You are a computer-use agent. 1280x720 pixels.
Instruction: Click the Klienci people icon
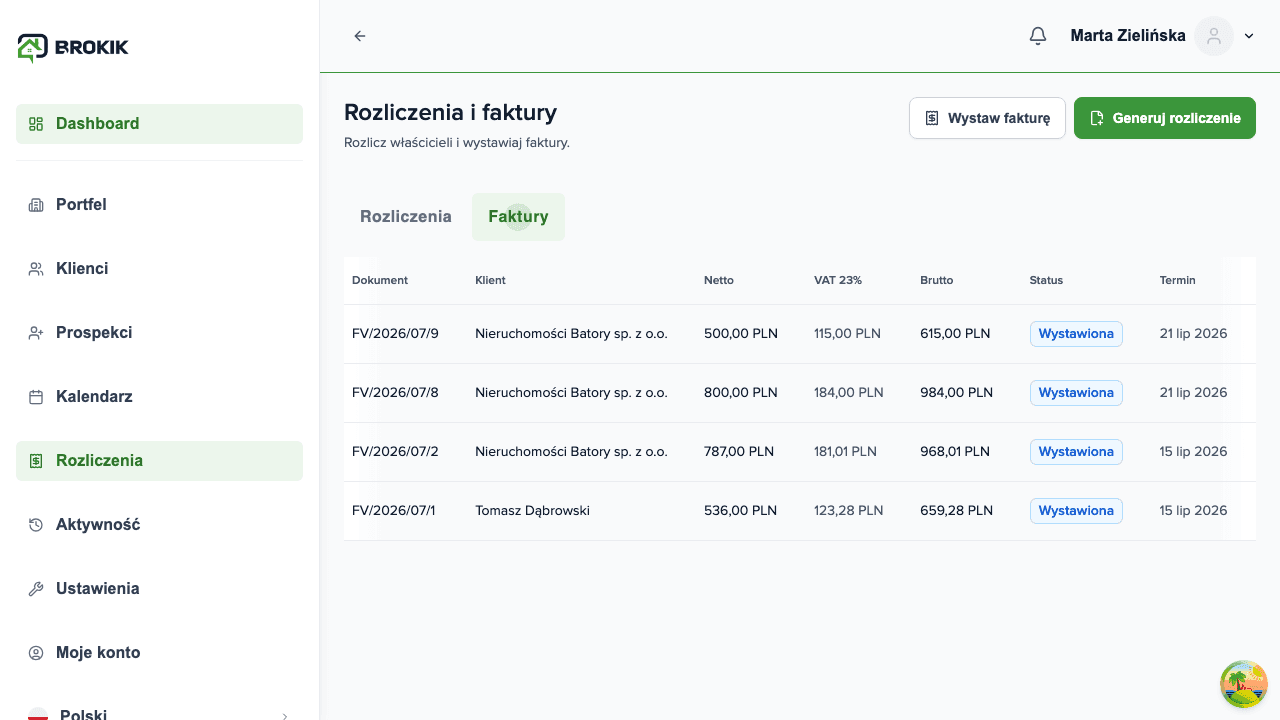[x=36, y=269]
